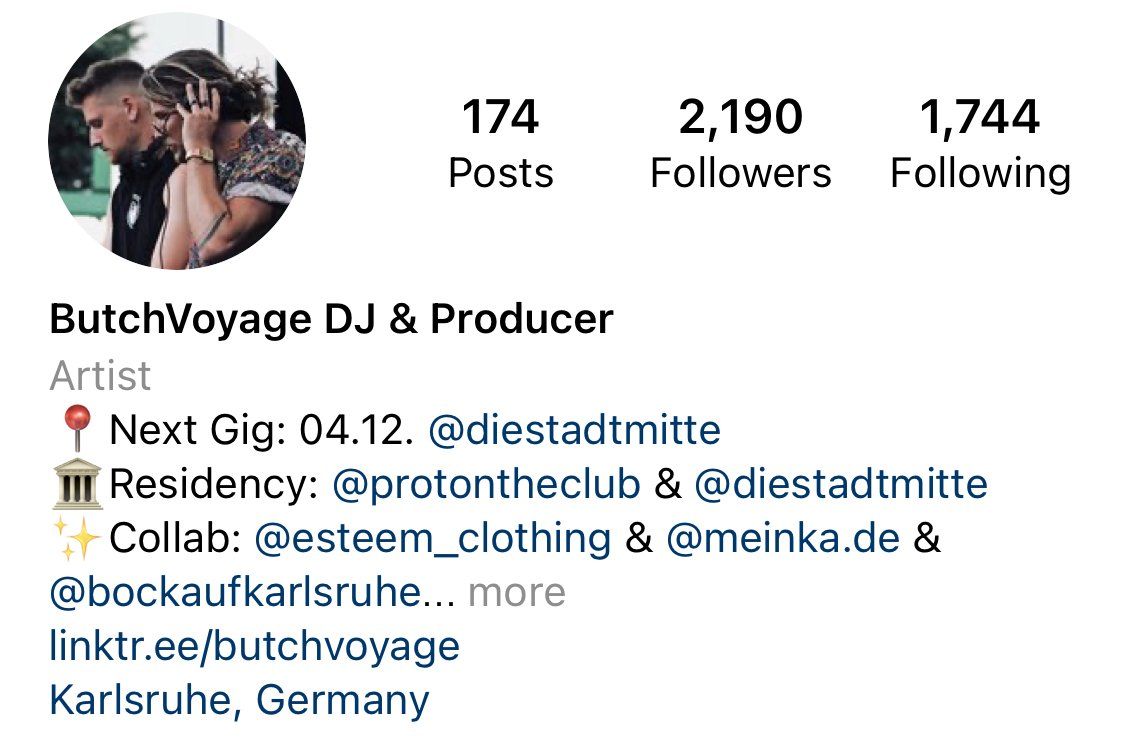Open the 1,744 Following list

[x=980, y=144]
